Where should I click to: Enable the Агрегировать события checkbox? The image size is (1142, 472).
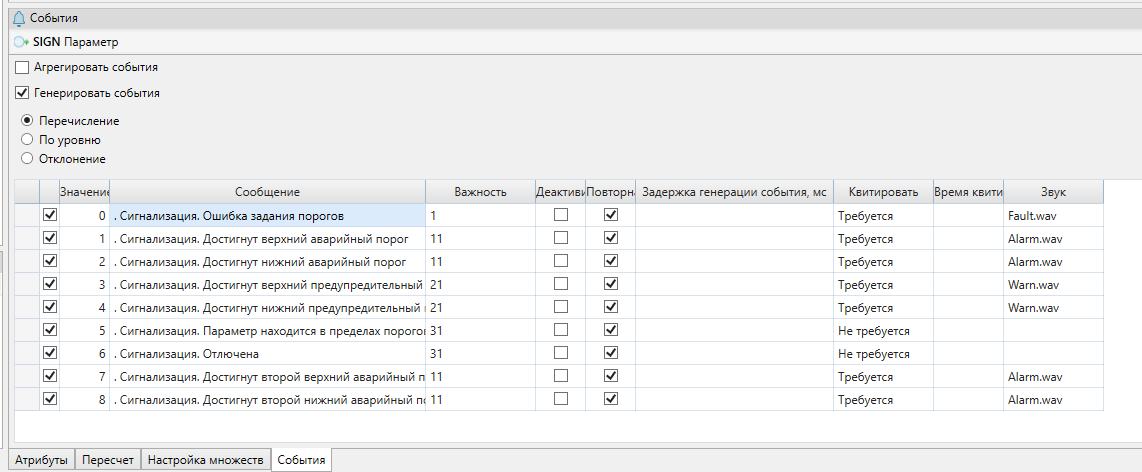pos(22,67)
